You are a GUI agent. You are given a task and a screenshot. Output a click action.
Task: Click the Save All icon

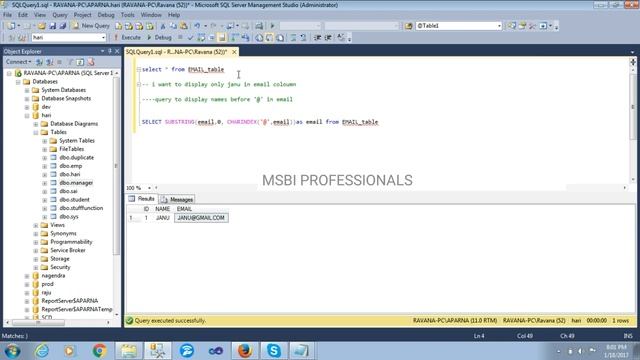pos(63,26)
